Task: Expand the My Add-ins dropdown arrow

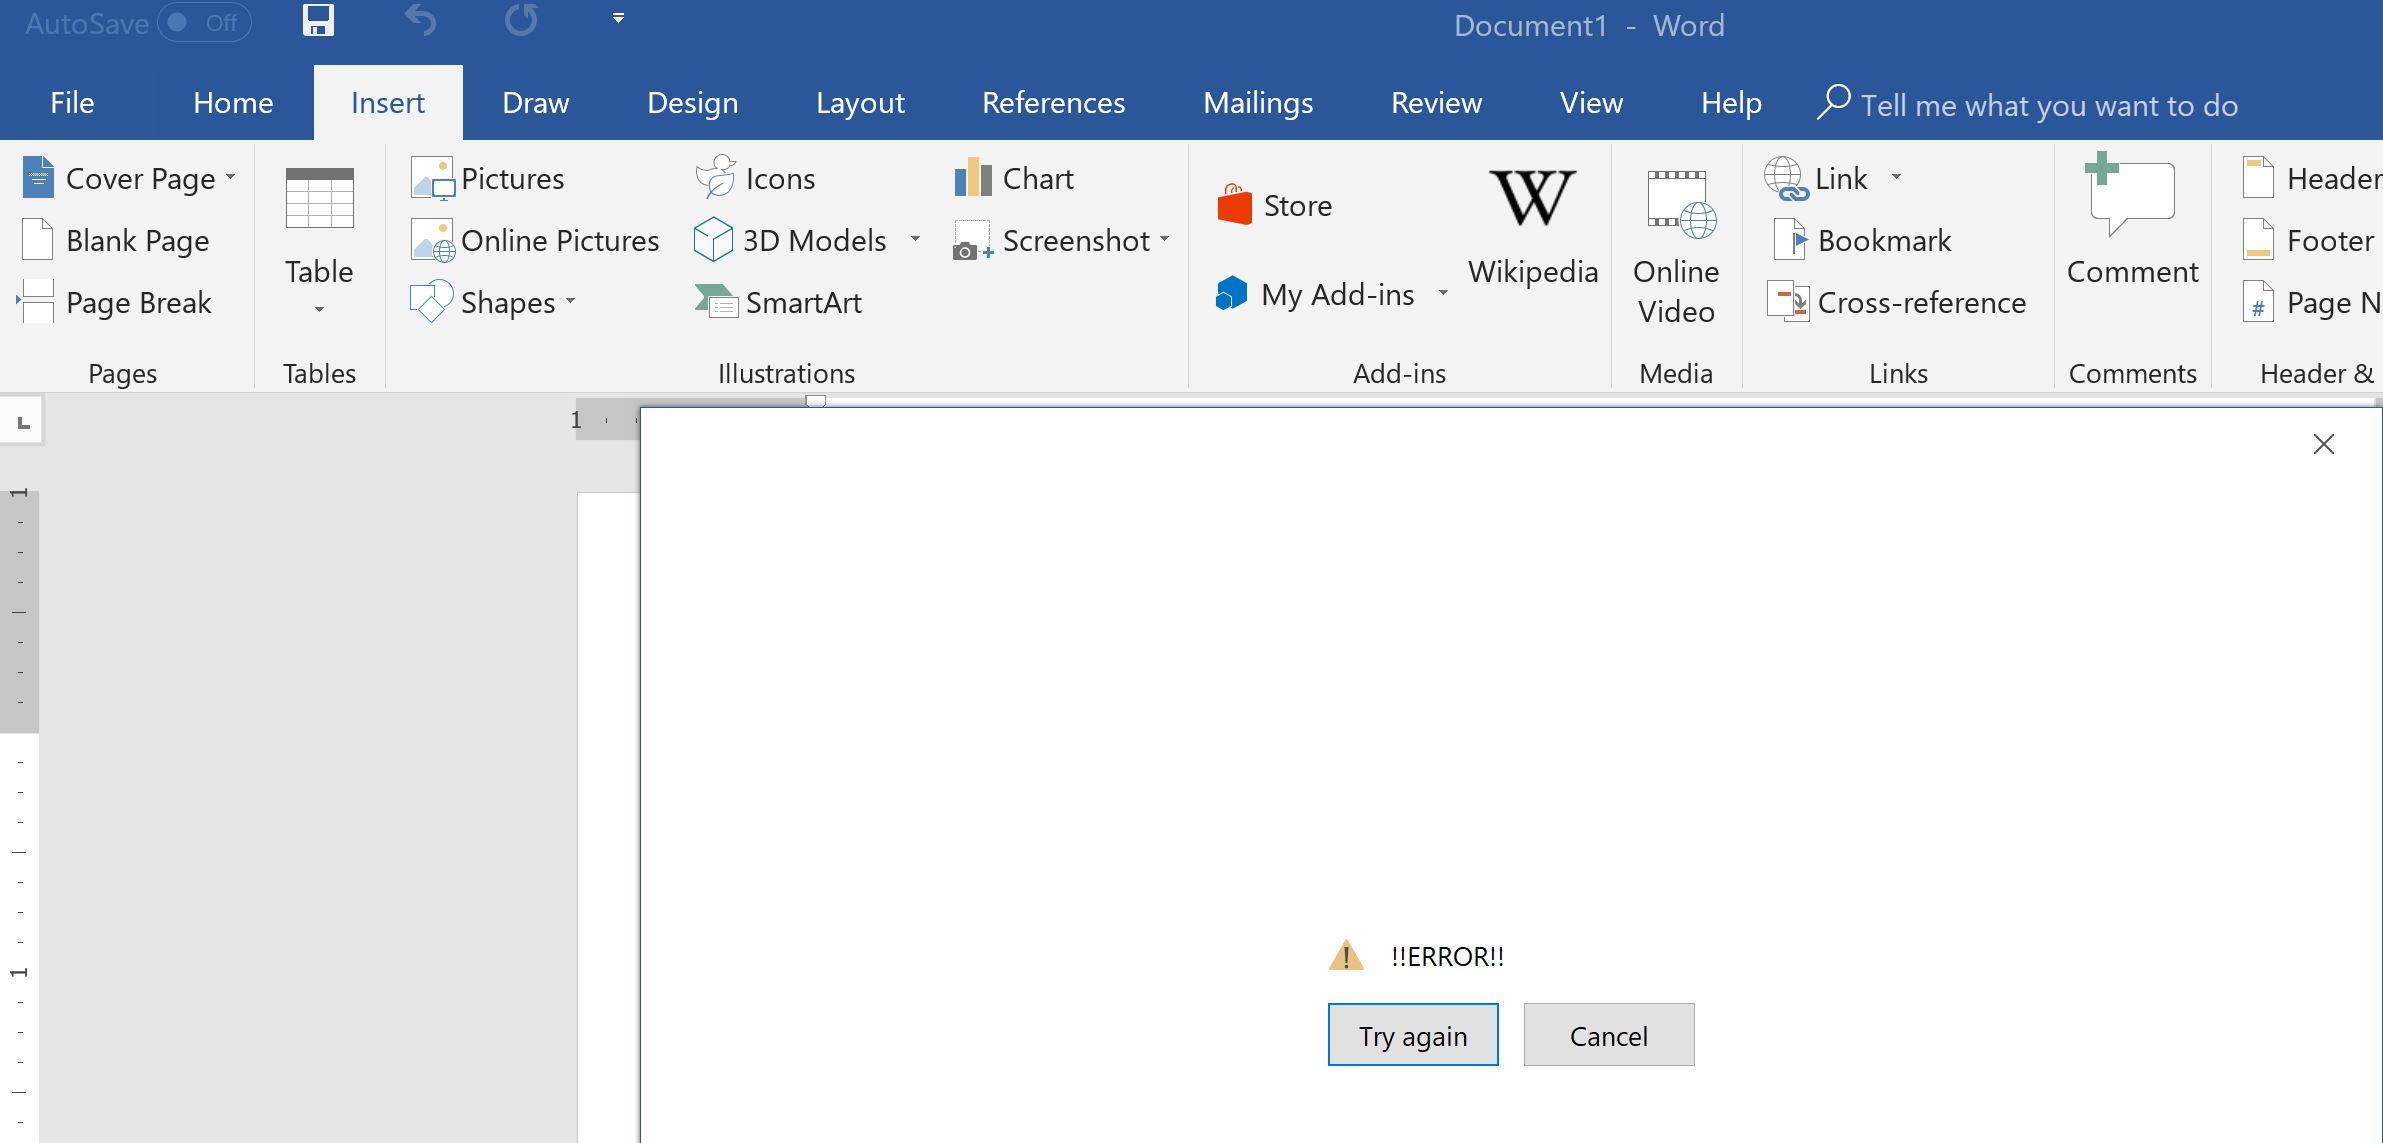Action: tap(1443, 292)
